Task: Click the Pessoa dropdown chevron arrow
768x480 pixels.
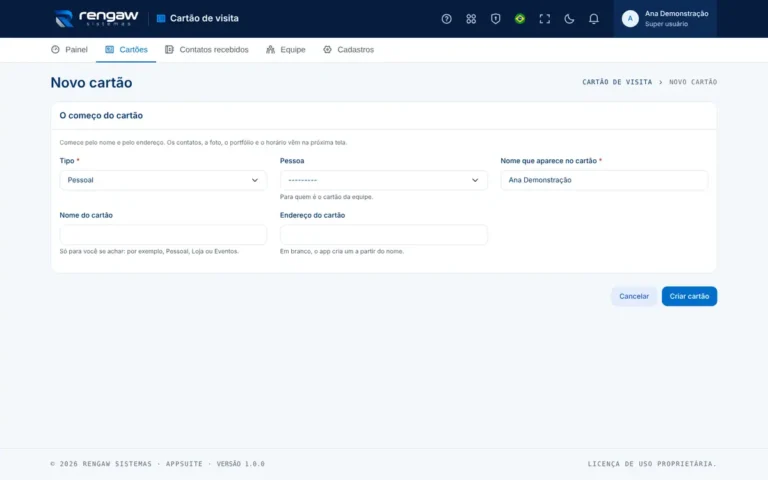Action: 475,180
